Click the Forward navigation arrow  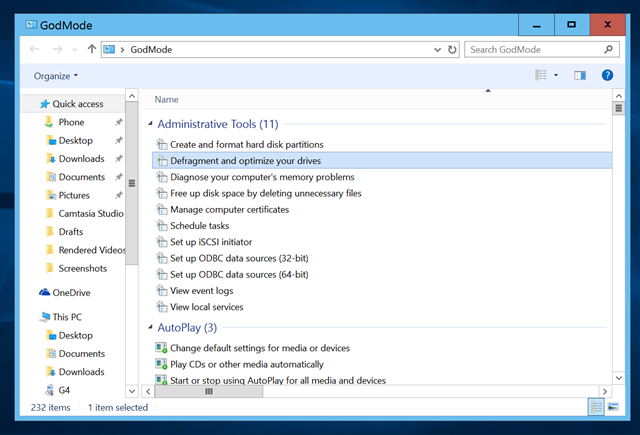tap(58, 49)
